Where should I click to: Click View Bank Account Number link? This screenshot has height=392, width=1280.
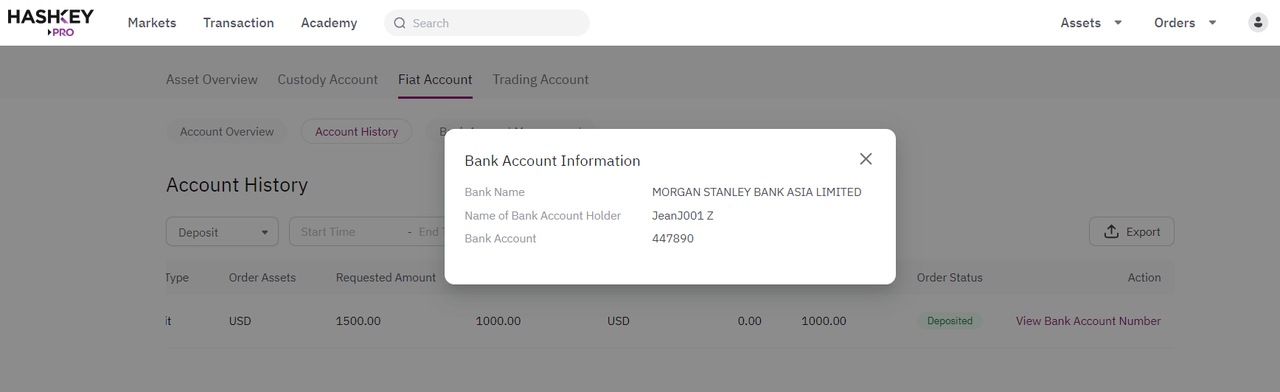(x=1088, y=321)
